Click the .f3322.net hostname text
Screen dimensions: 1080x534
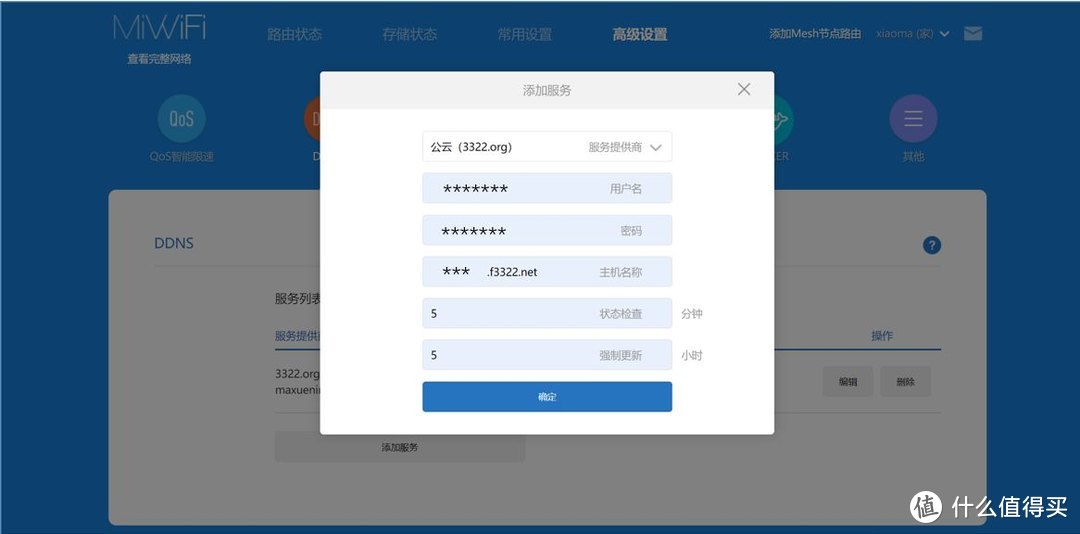(511, 272)
